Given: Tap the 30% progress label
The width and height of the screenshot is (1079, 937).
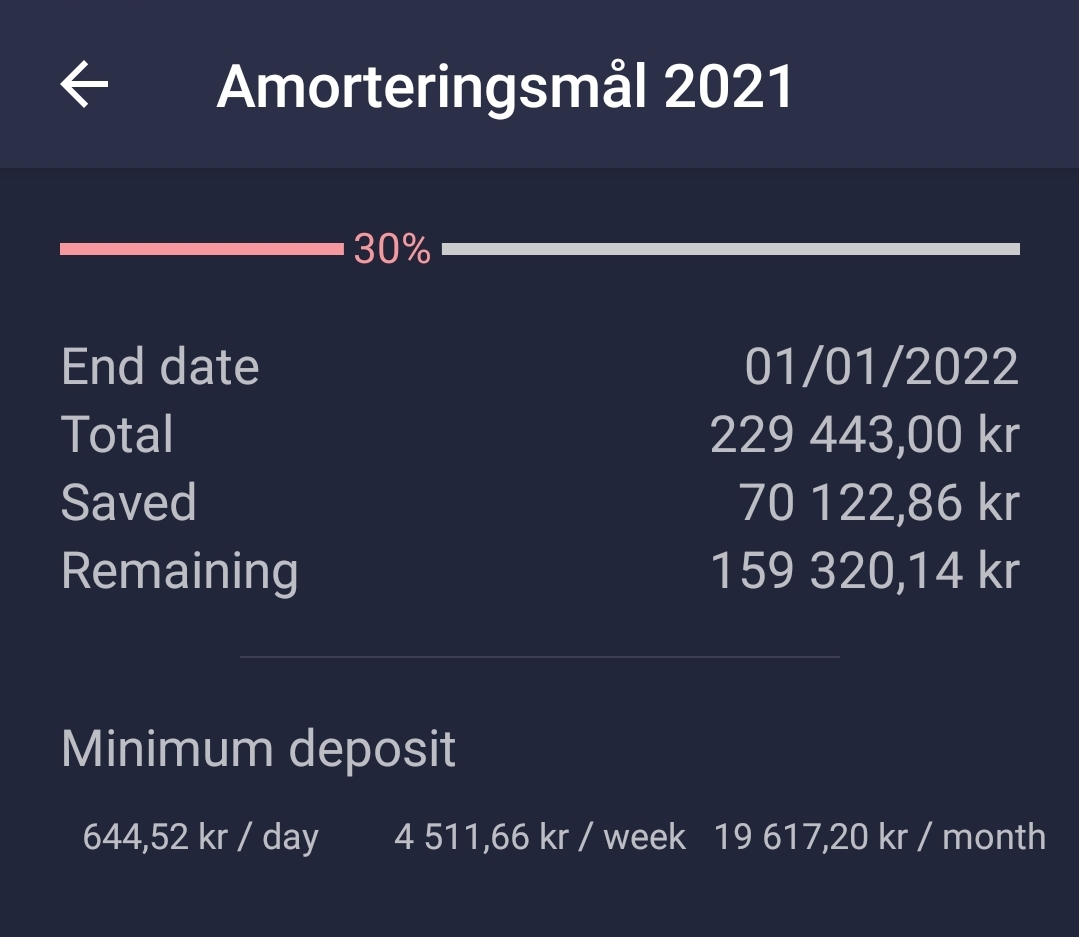Looking at the screenshot, I should (x=392, y=250).
